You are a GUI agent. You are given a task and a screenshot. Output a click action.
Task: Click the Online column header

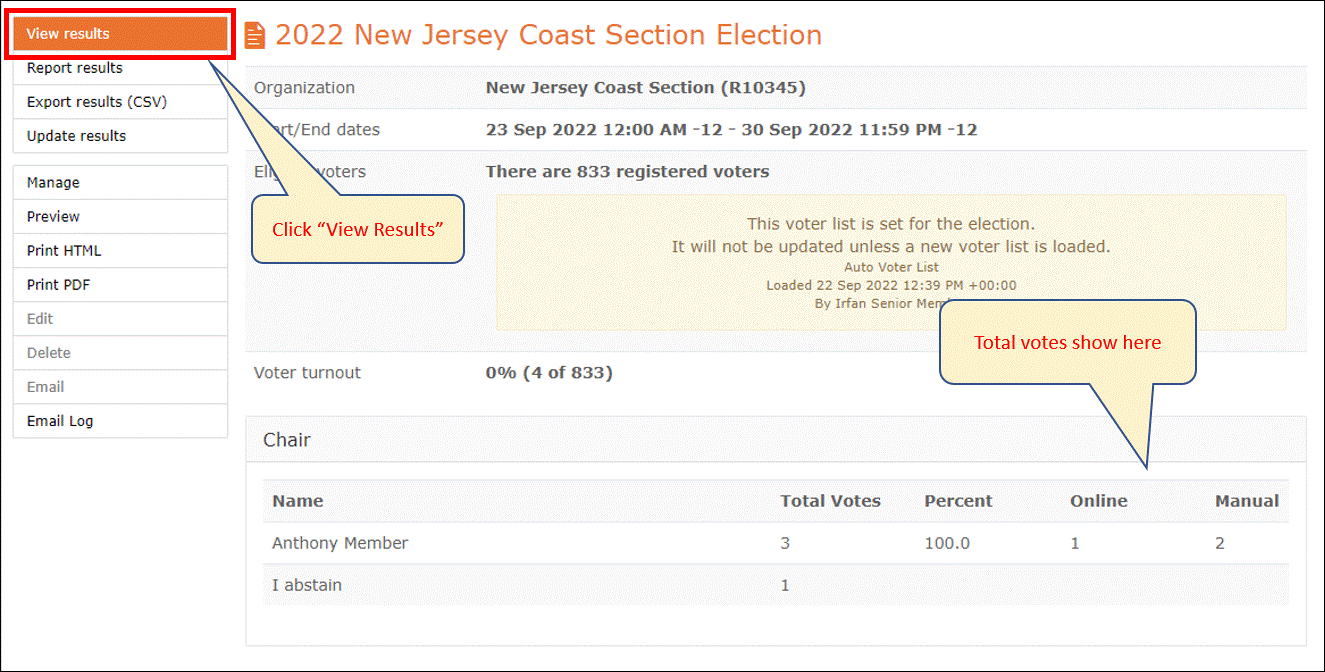1098,501
